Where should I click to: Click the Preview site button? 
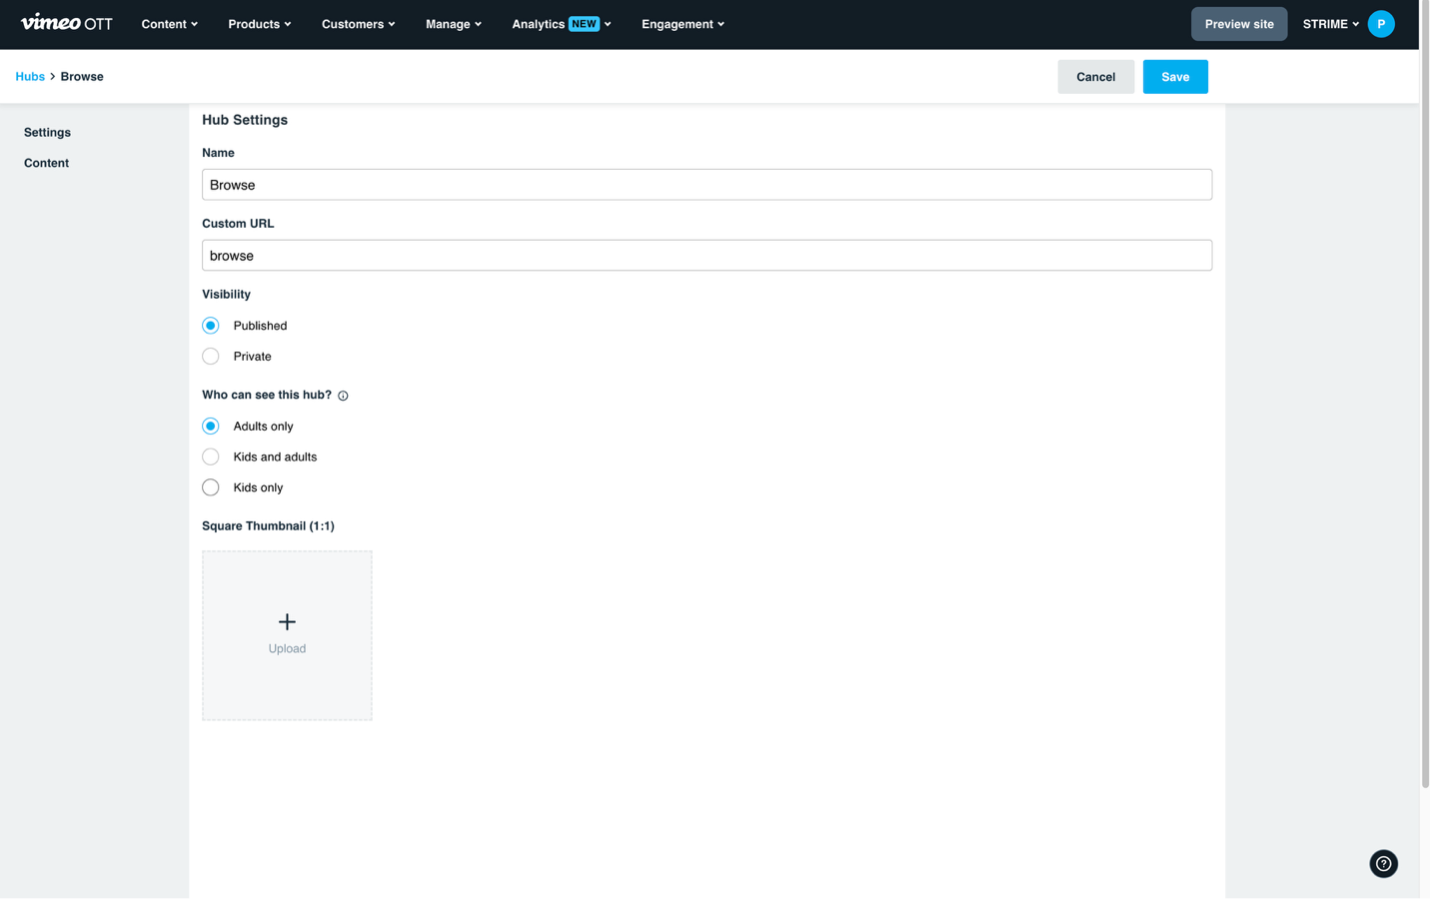click(1239, 24)
